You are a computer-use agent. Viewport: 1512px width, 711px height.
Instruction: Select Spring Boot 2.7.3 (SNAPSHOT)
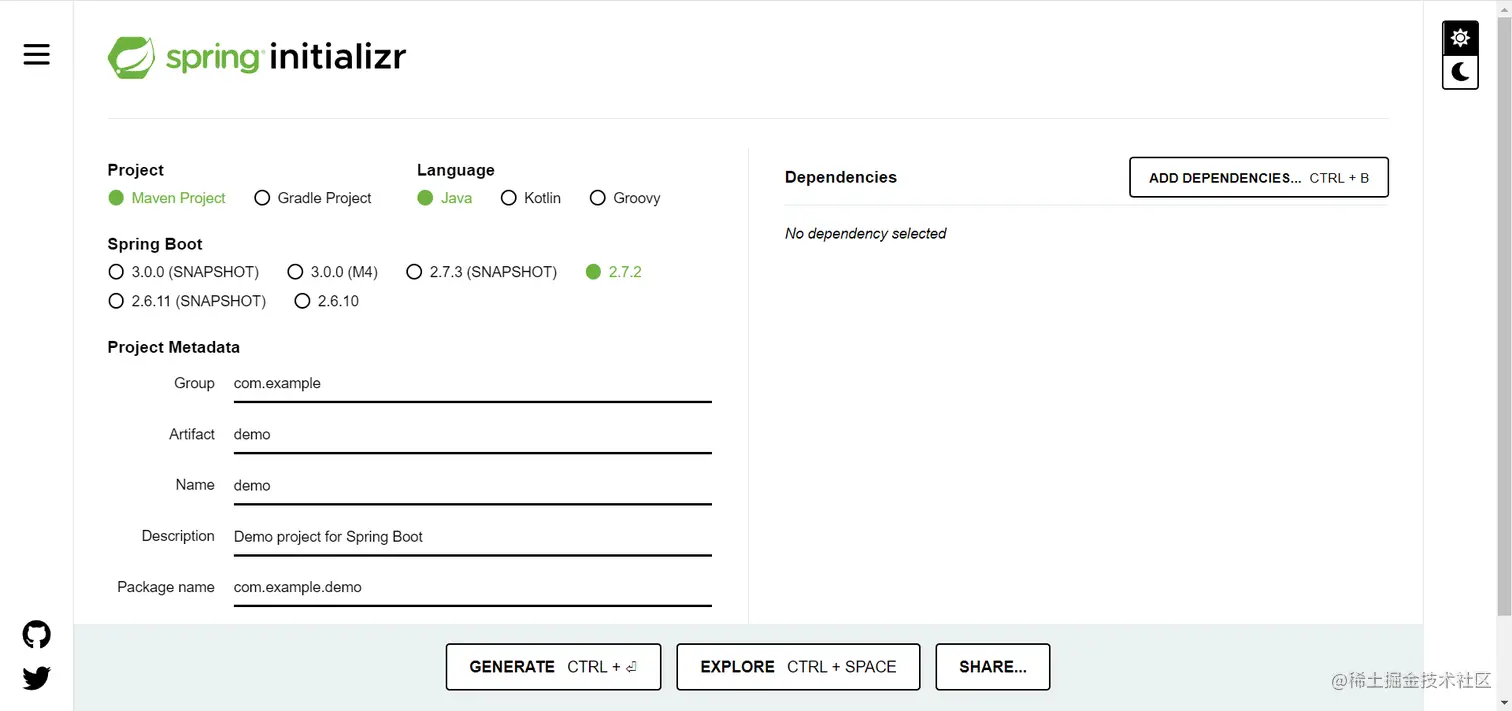482,272
